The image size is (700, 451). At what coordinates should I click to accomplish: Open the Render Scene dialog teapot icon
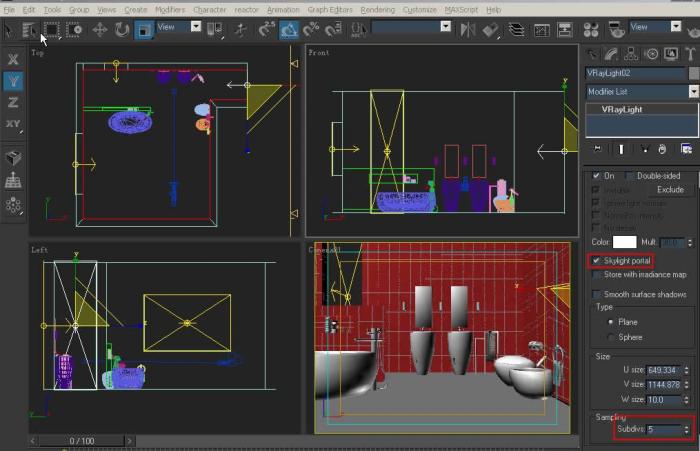(616, 30)
